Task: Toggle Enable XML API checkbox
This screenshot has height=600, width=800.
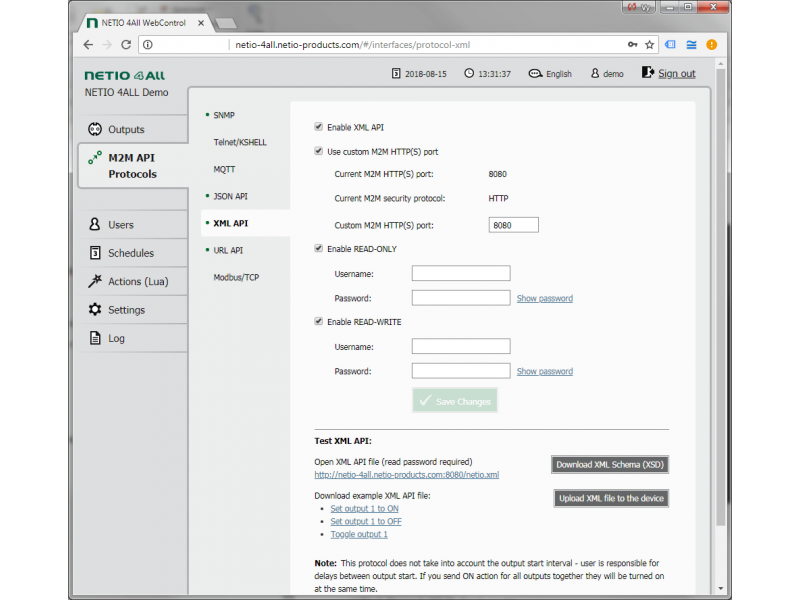Action: click(x=318, y=127)
